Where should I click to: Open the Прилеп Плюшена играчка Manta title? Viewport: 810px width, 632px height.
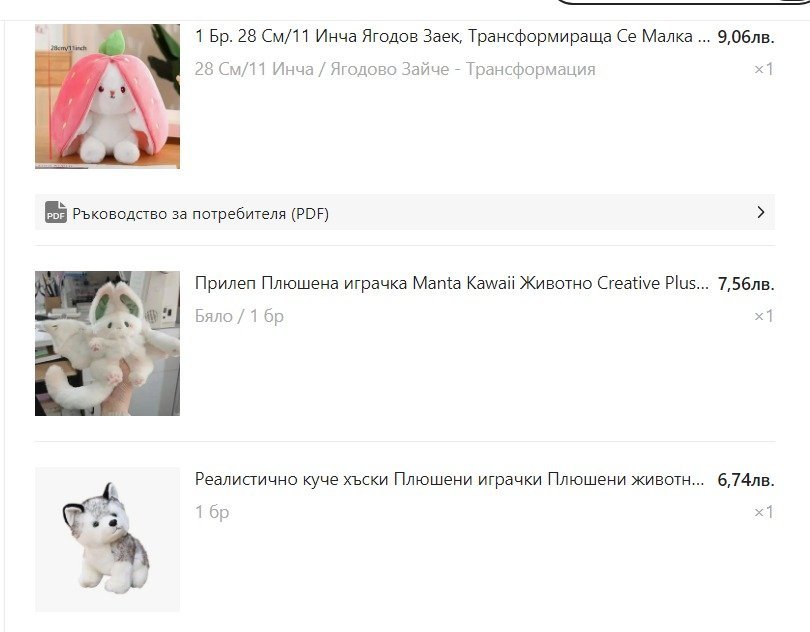pyautogui.click(x=451, y=284)
